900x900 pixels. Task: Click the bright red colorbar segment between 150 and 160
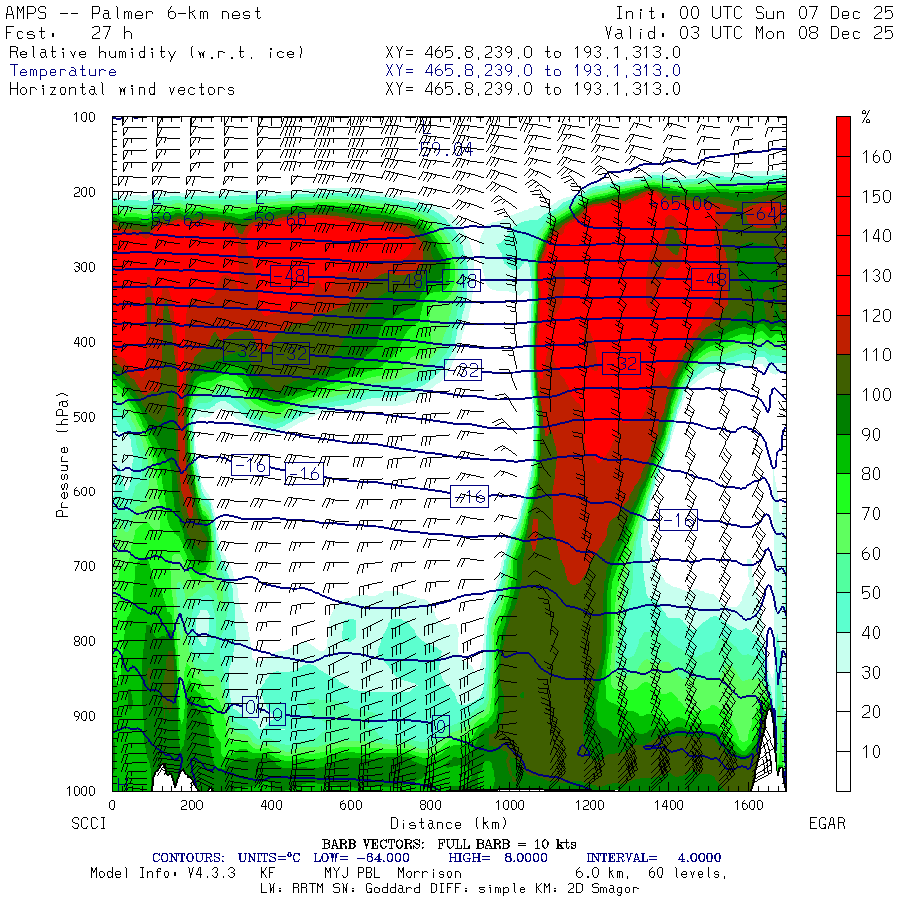click(x=843, y=176)
